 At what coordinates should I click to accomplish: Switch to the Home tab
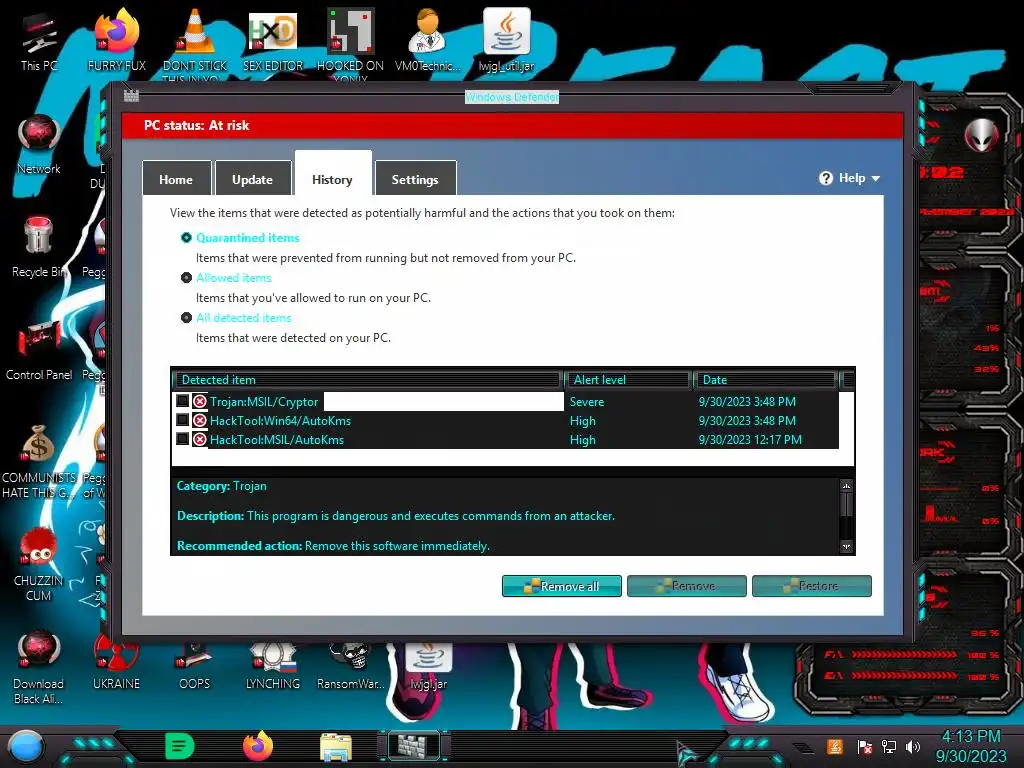pos(176,178)
